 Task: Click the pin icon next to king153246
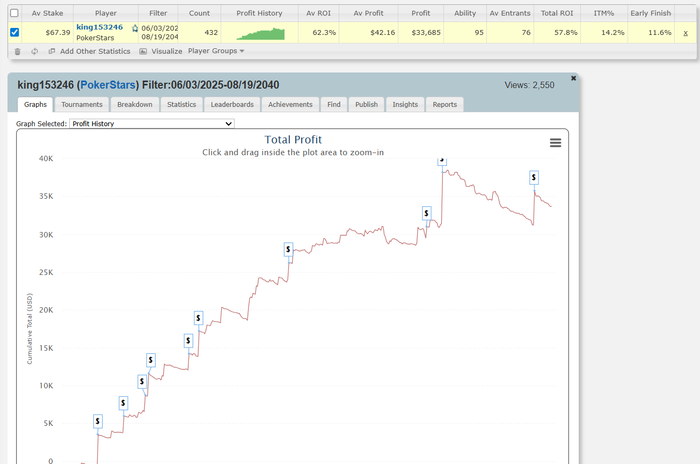coord(135,28)
